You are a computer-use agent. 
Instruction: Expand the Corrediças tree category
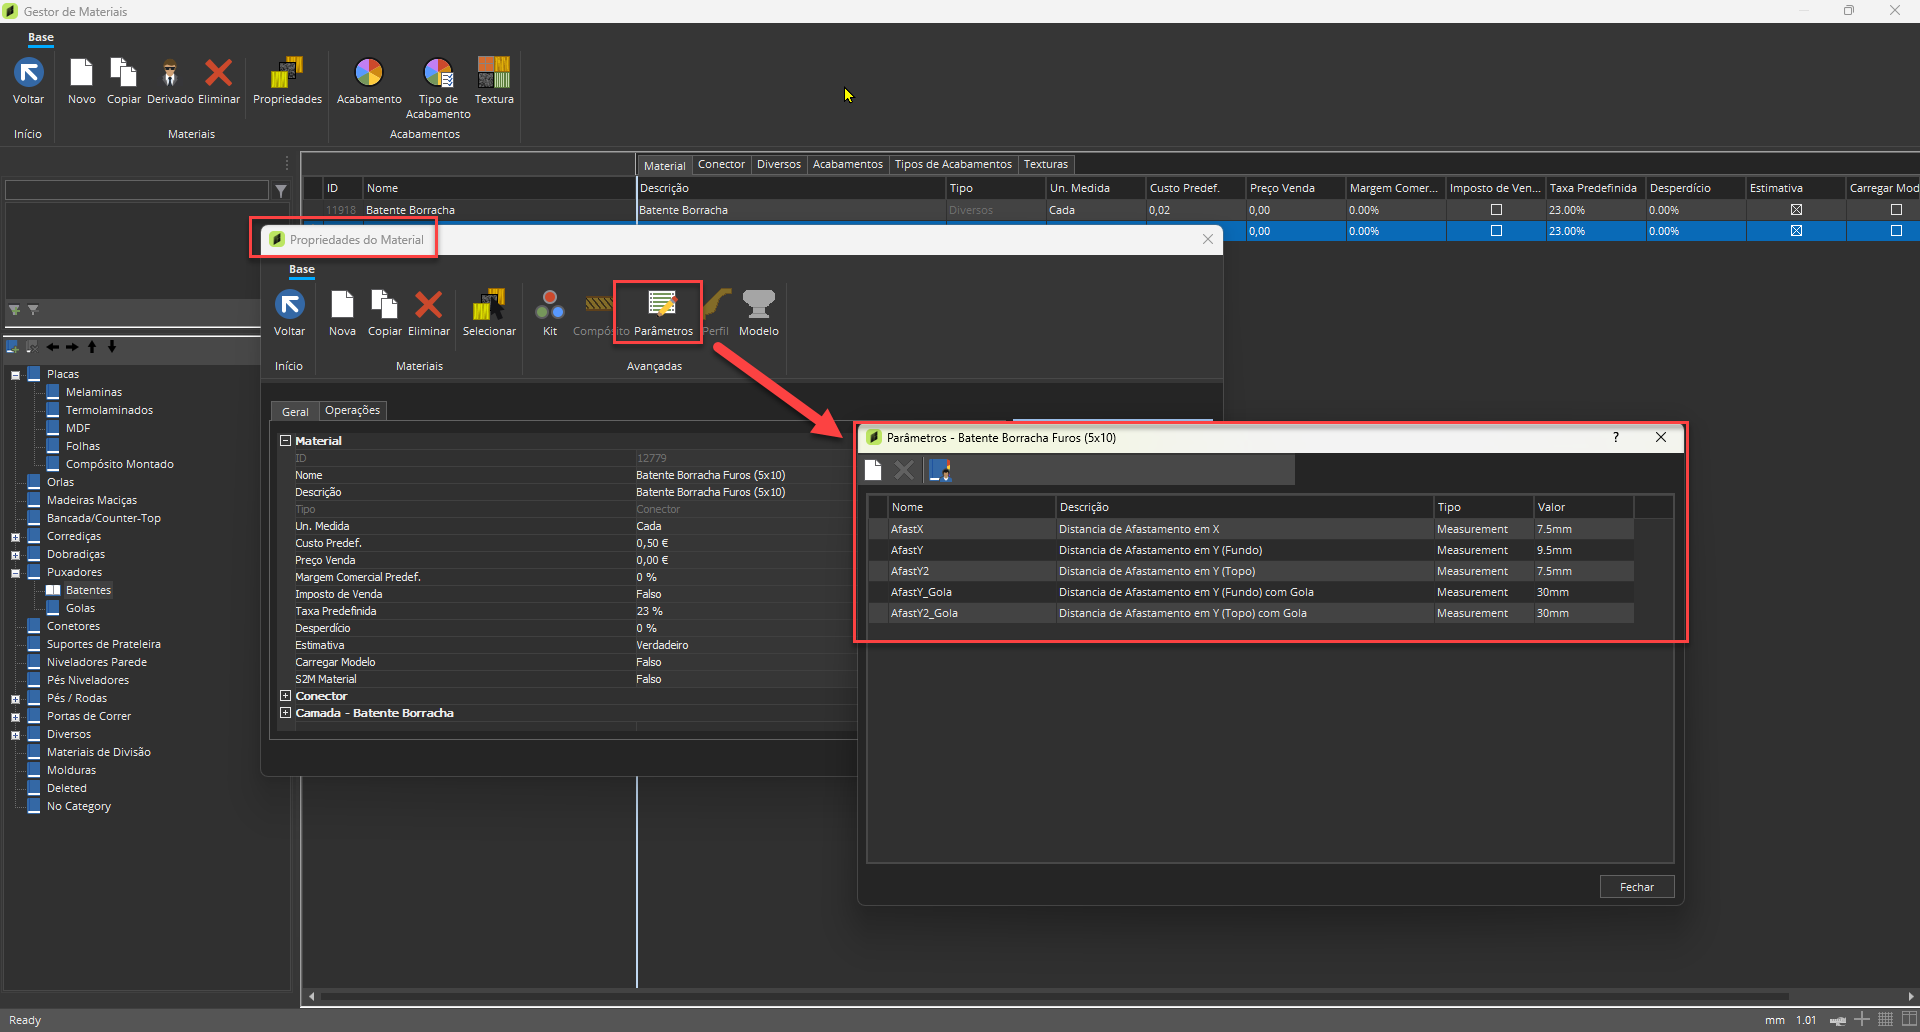pos(15,537)
